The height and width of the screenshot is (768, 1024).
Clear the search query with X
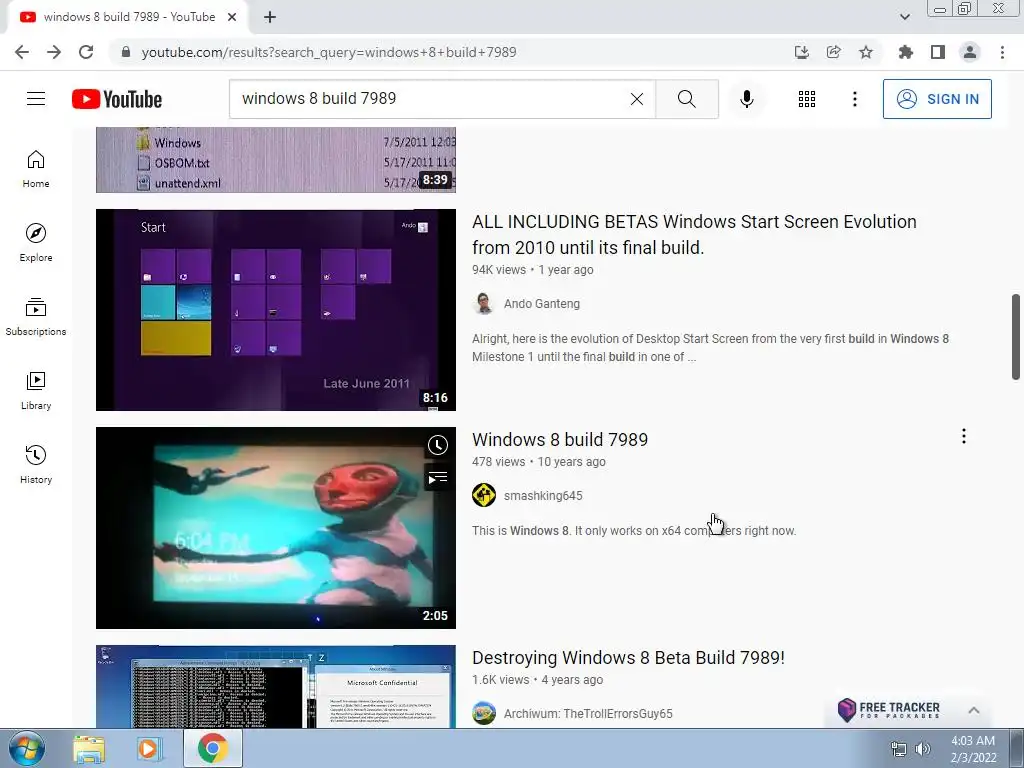637,99
